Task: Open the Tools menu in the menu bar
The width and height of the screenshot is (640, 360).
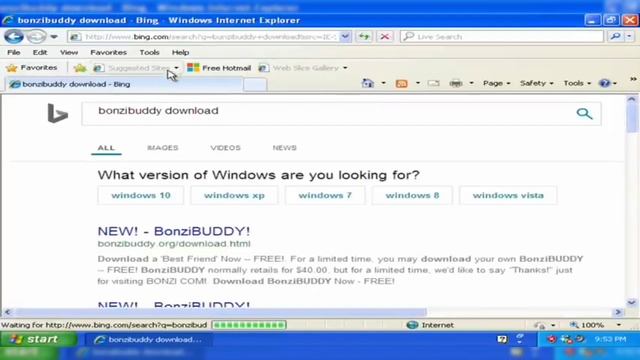Action: coord(149,52)
